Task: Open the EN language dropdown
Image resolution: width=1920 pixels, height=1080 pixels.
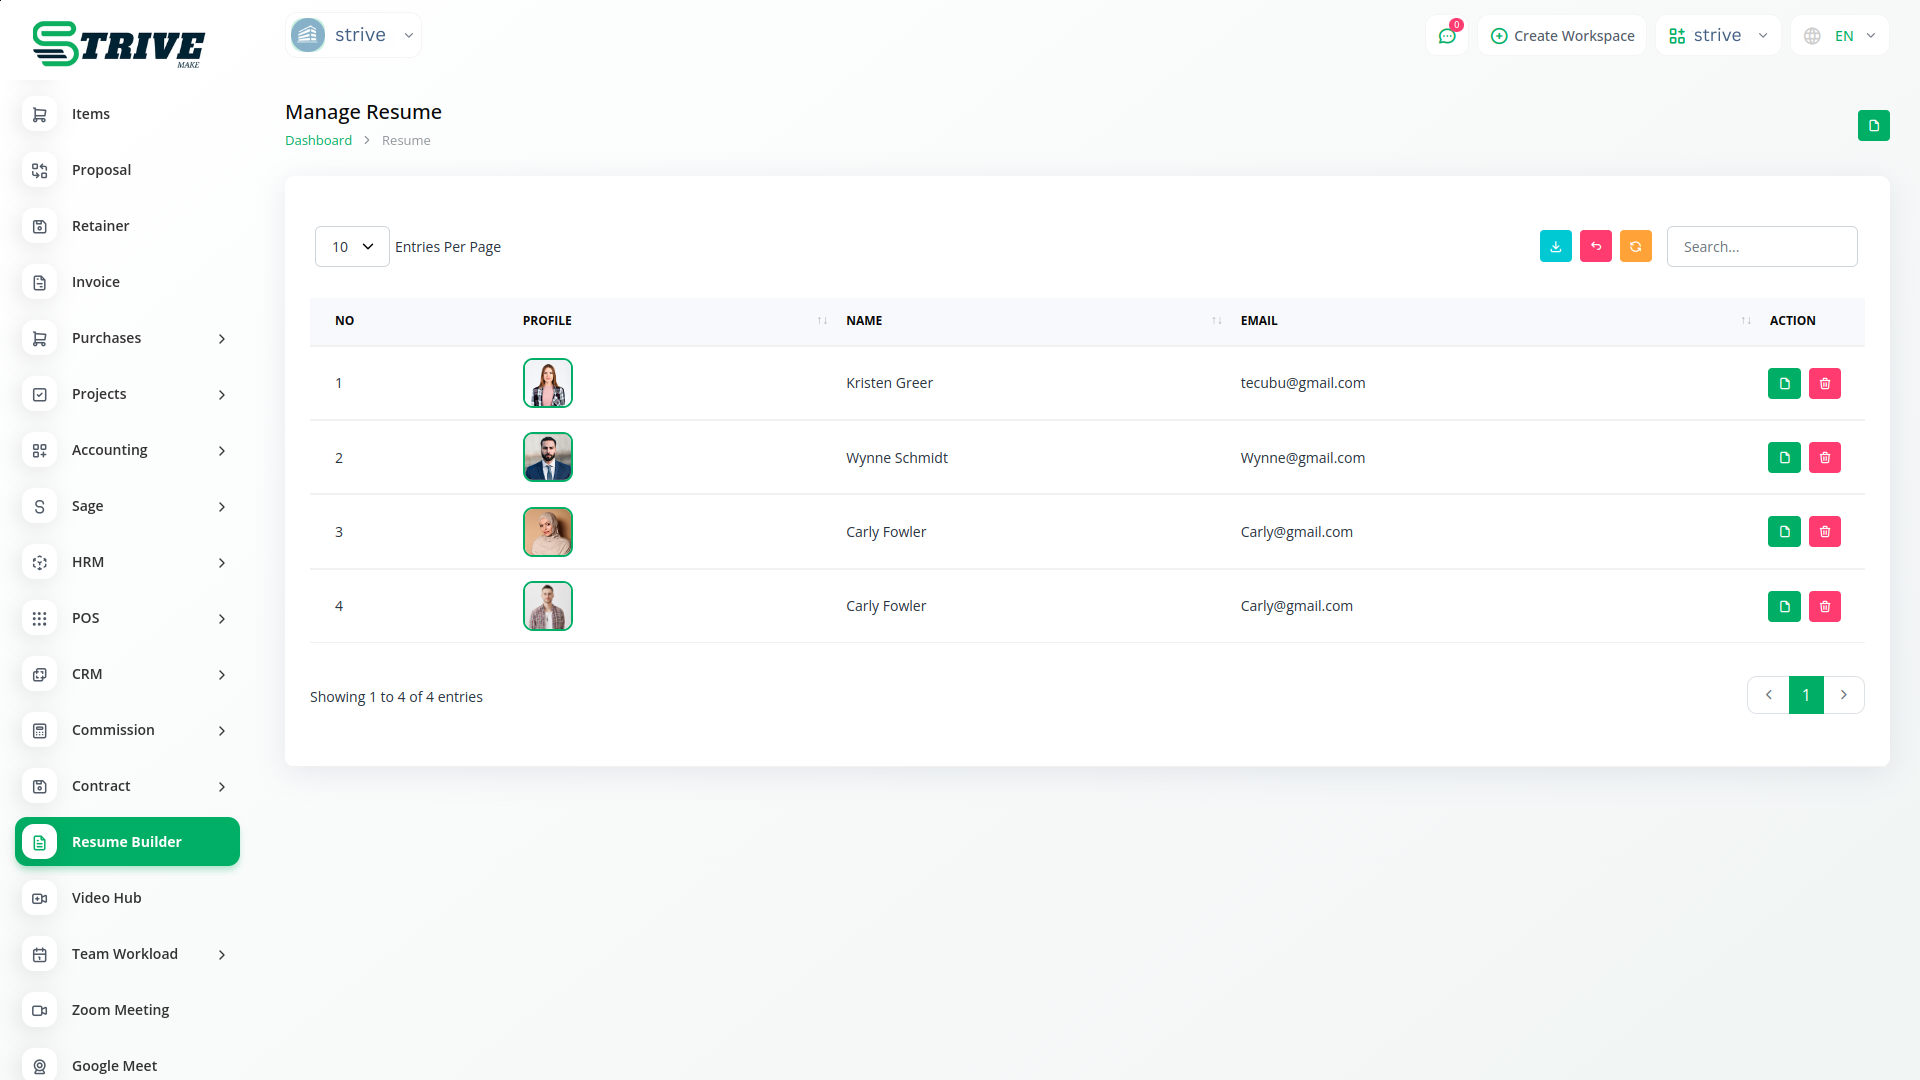Action: coord(1840,36)
